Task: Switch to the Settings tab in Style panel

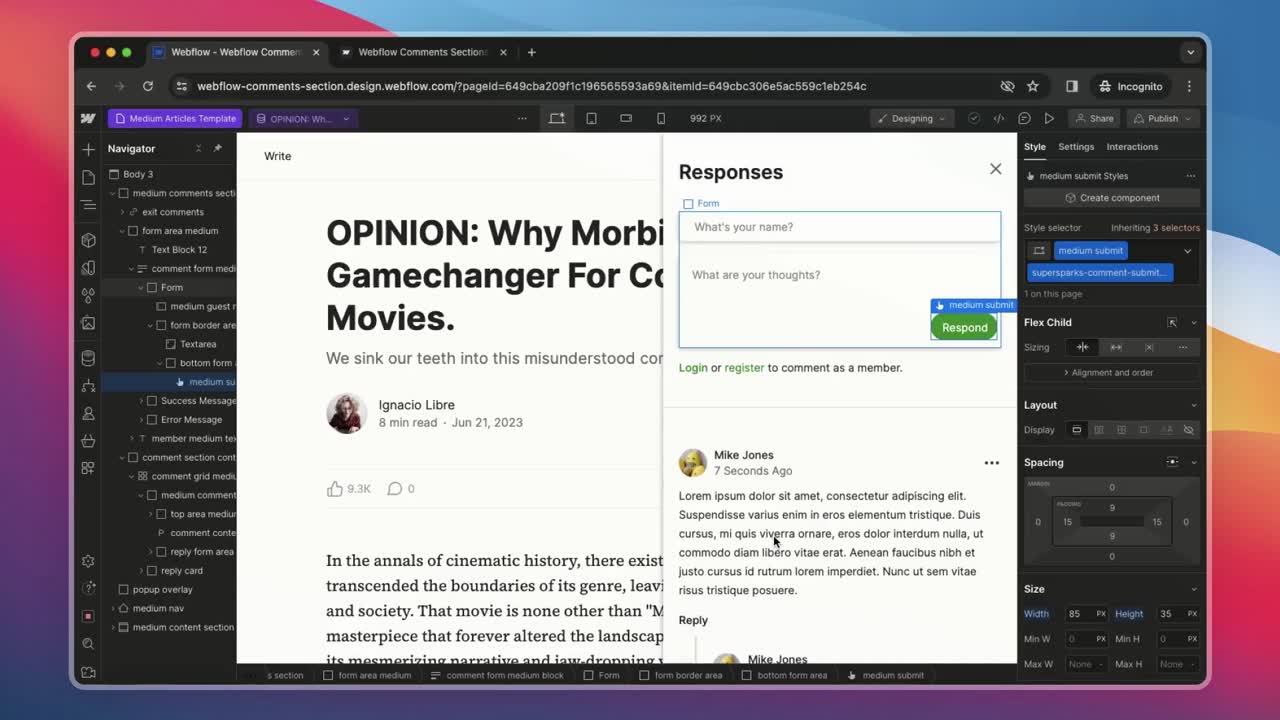Action: coord(1076,146)
